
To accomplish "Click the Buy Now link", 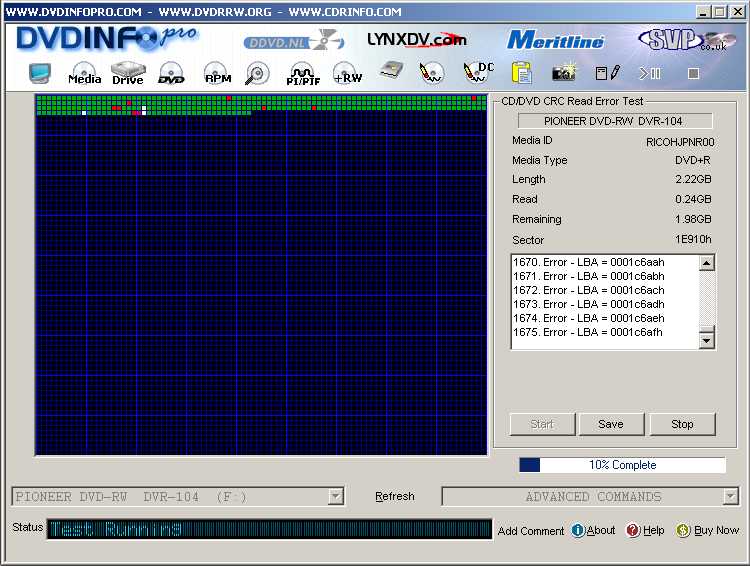I will click(x=707, y=531).
